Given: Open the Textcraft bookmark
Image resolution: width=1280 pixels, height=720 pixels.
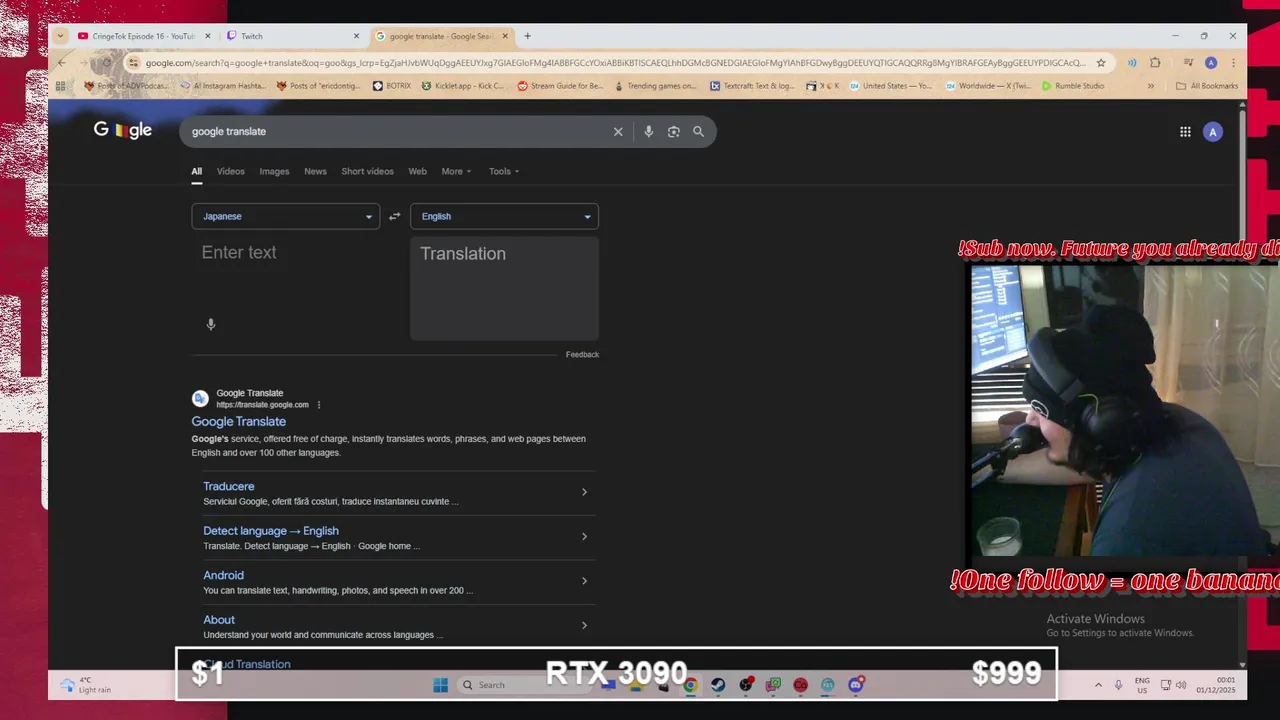Looking at the screenshot, I should click(x=752, y=86).
